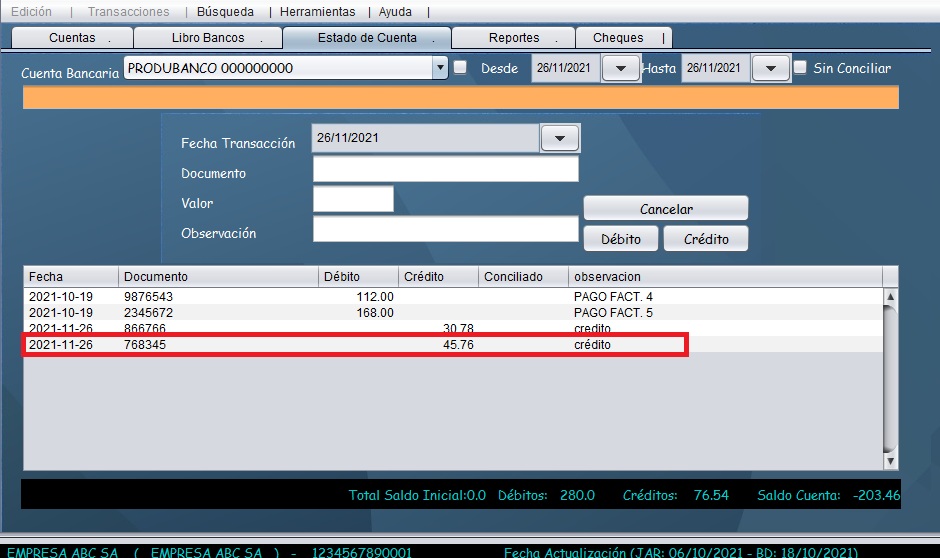Expand the Hasta date picker
This screenshot has height=558, width=940.
click(771, 68)
